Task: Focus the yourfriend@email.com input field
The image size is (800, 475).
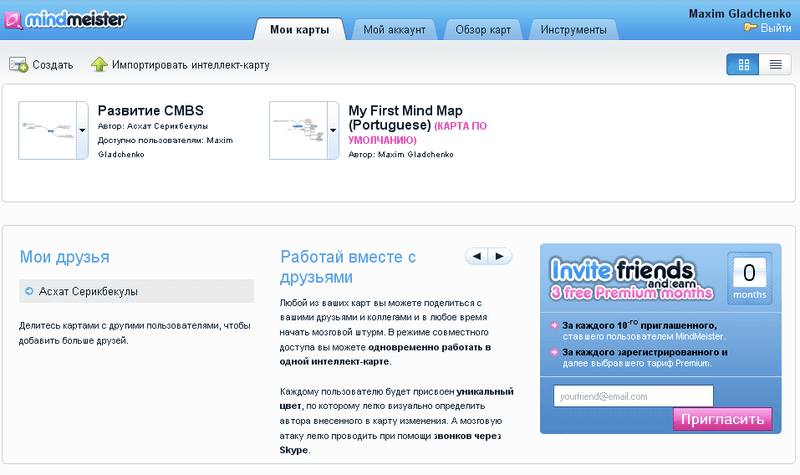Action: click(x=633, y=396)
